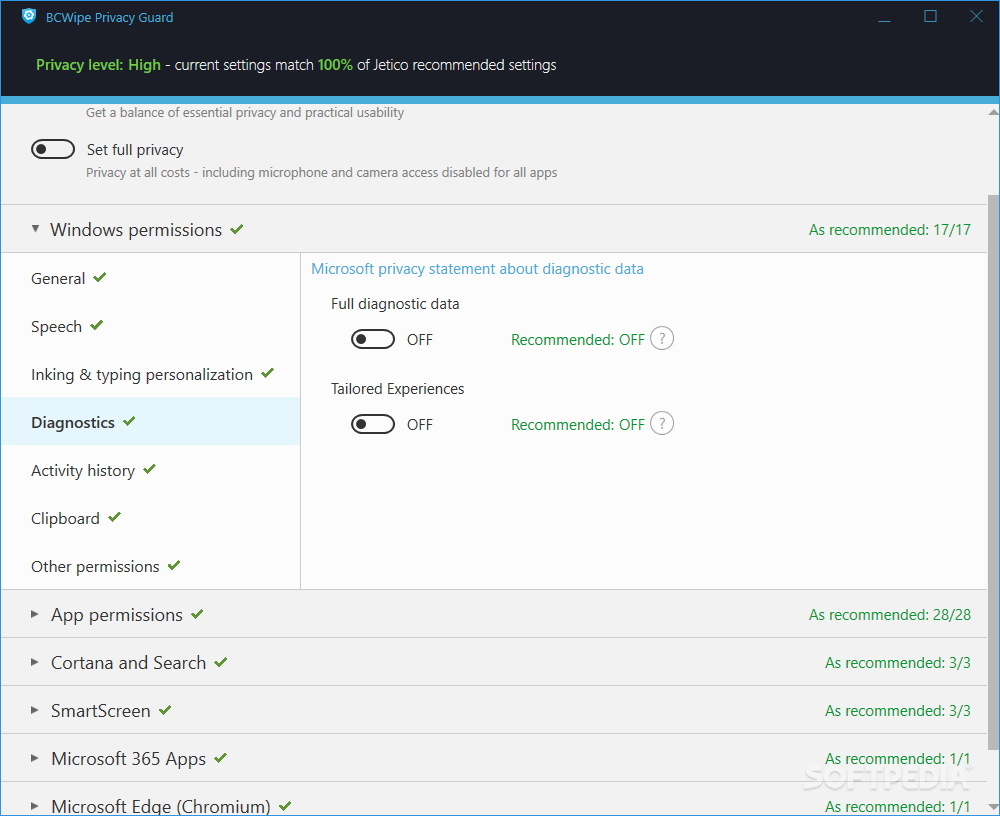Click 'As recommended: 17/17' status text

click(x=890, y=230)
